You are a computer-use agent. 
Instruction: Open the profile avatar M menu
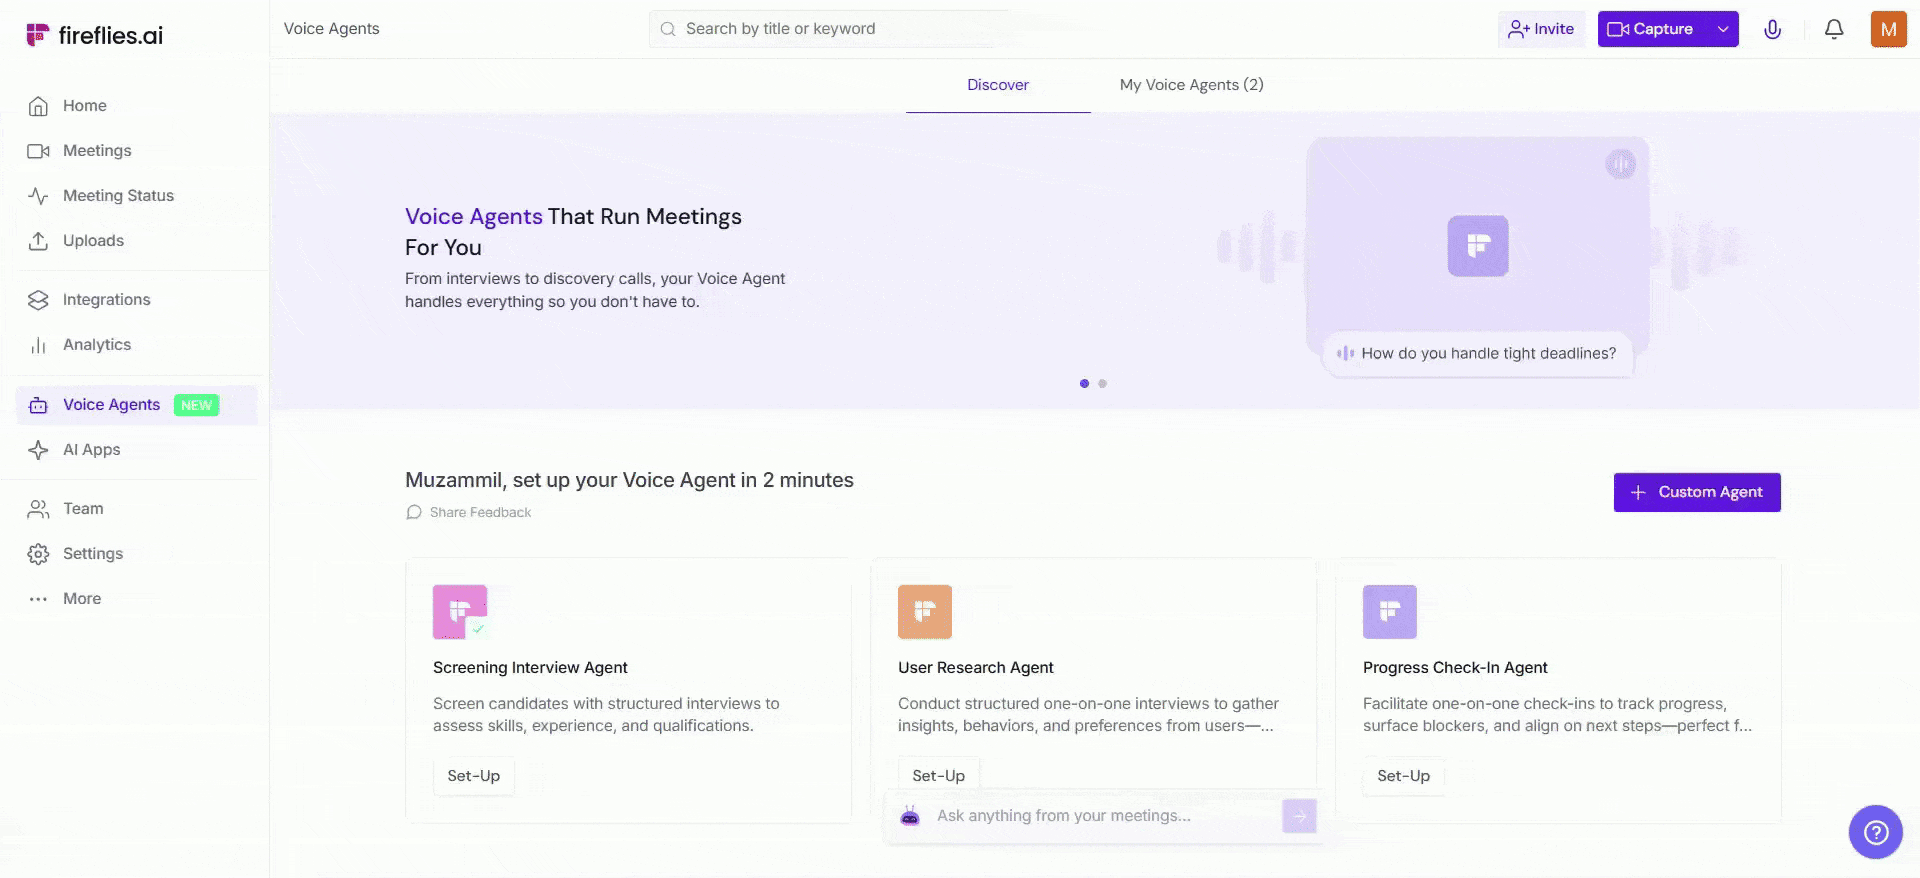point(1888,29)
